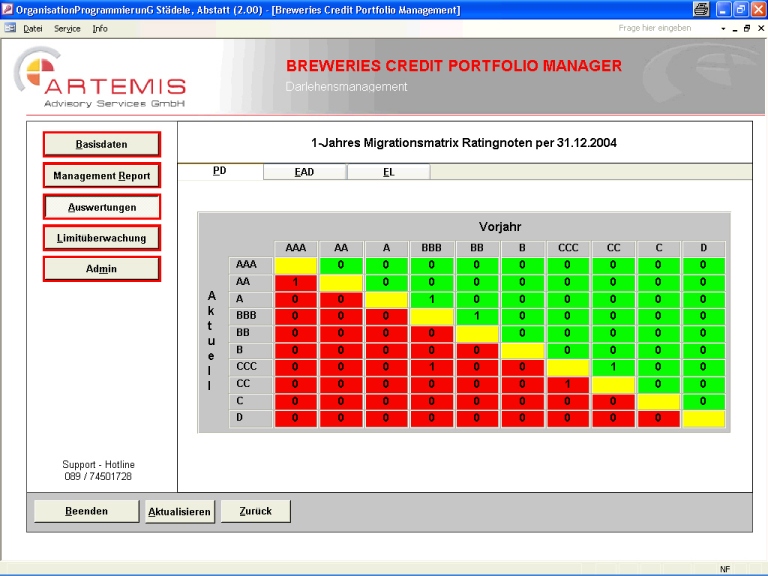Close the inner document window
The width and height of the screenshot is (768, 576).
761,28
